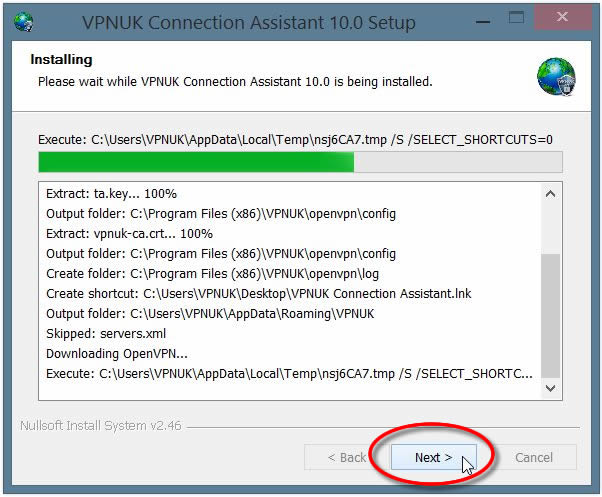This screenshot has height=497, width=602.
Task: Select 'Extract: vpnuk-ca.crt... 100%' line
Action: tap(129, 234)
